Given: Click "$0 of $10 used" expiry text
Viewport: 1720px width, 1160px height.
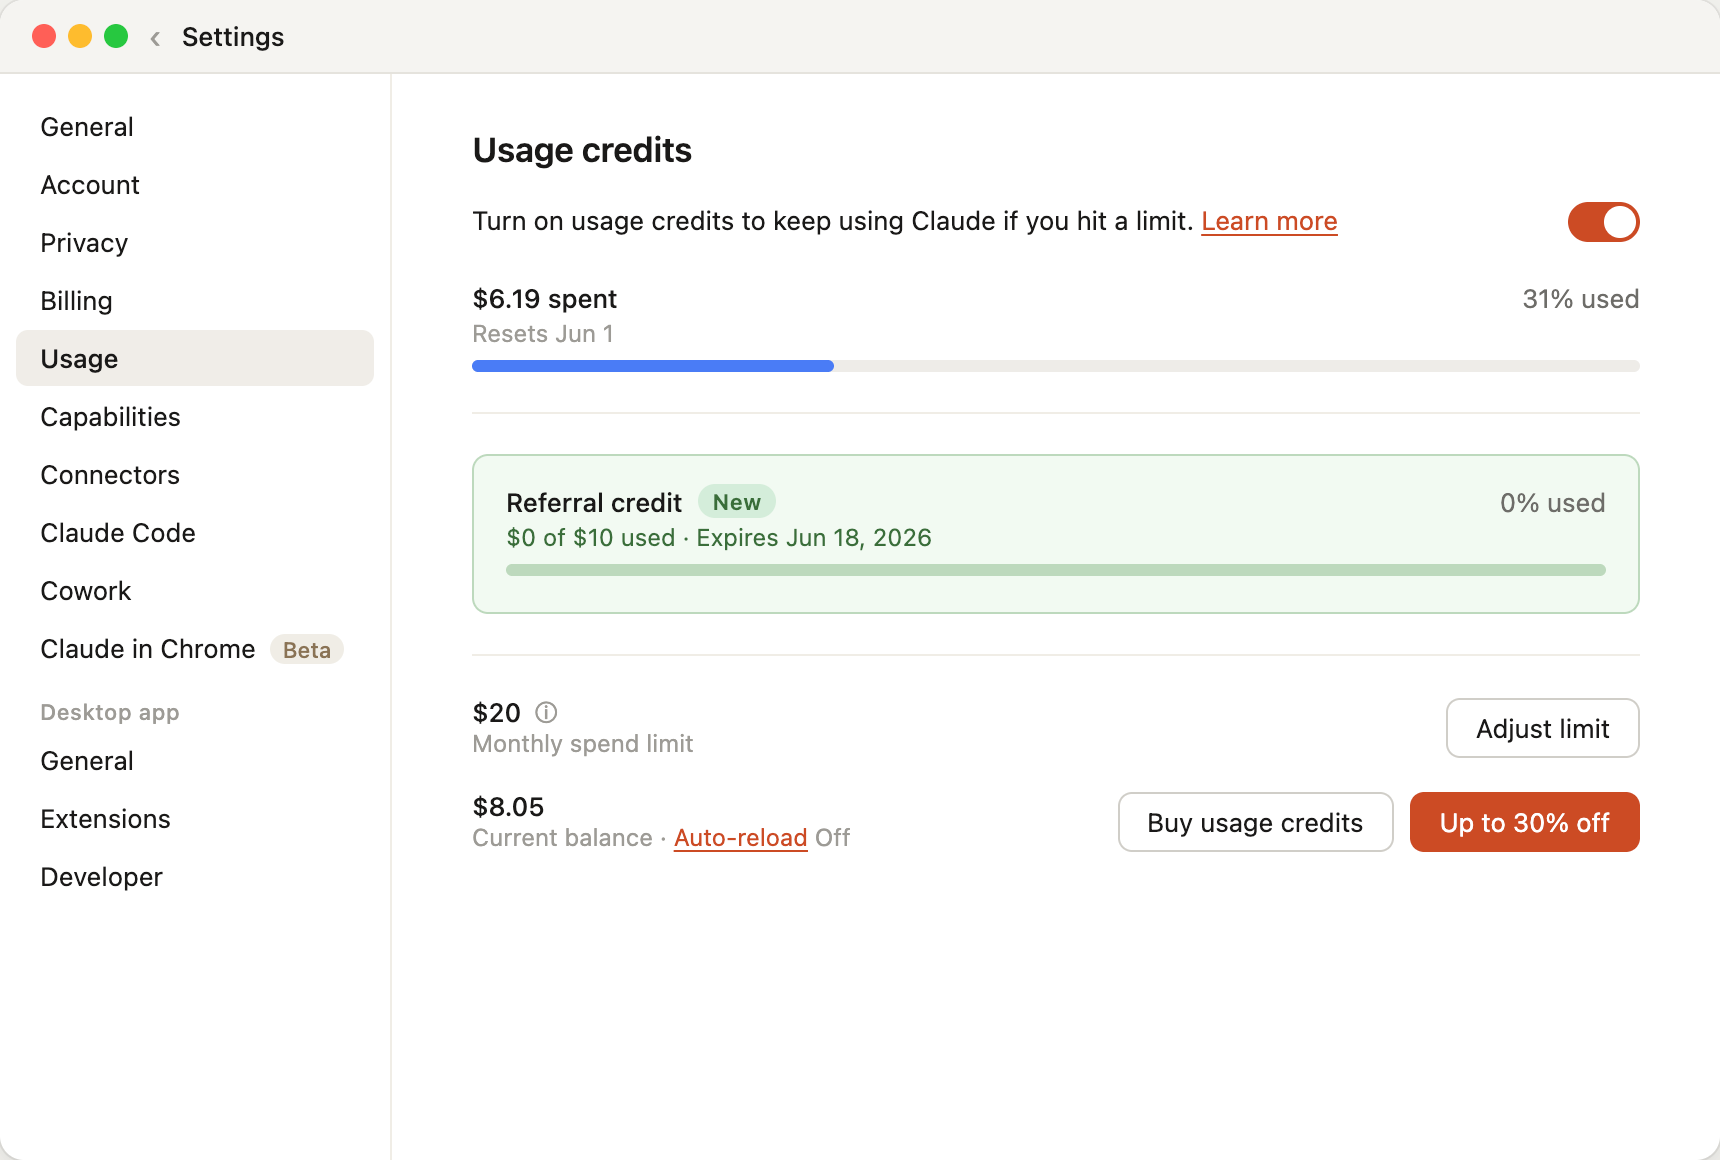Looking at the screenshot, I should 719,538.
